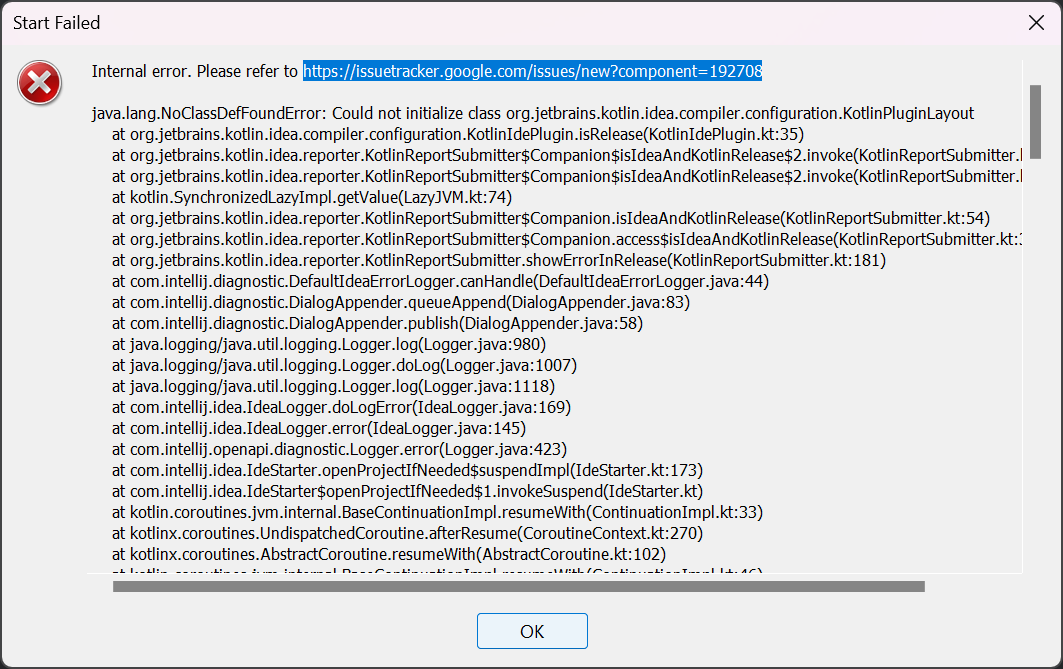Click the java.lang.NoClassDefFoundError line
The height and width of the screenshot is (669, 1063).
click(x=532, y=113)
